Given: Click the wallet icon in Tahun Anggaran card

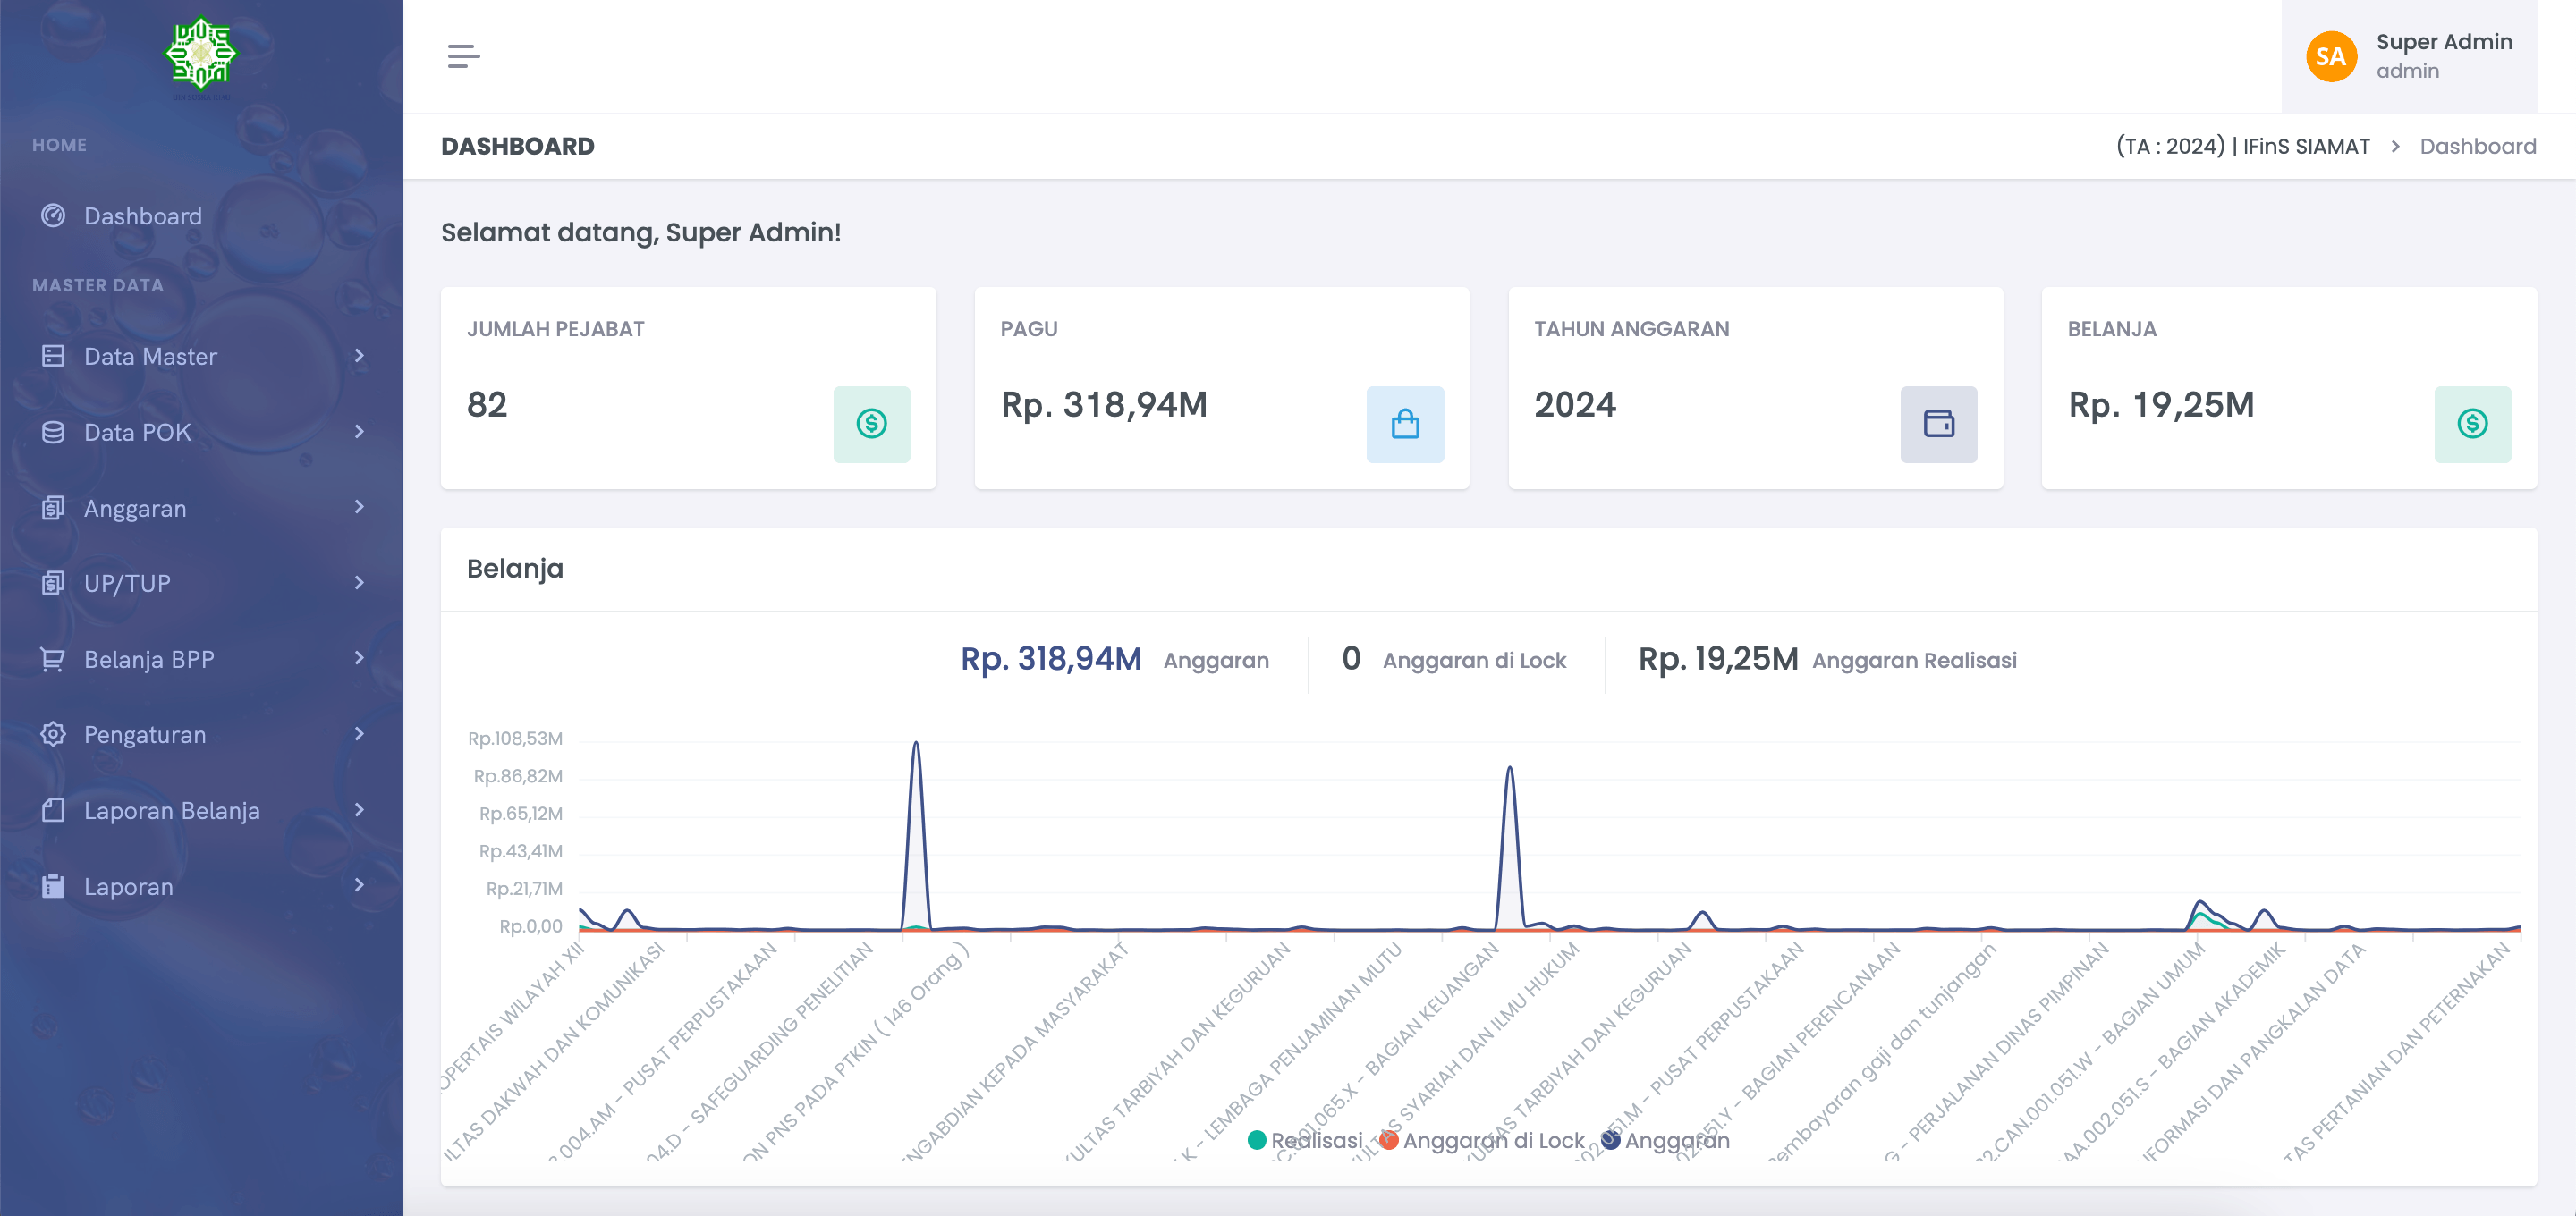Looking at the screenshot, I should click(1938, 424).
